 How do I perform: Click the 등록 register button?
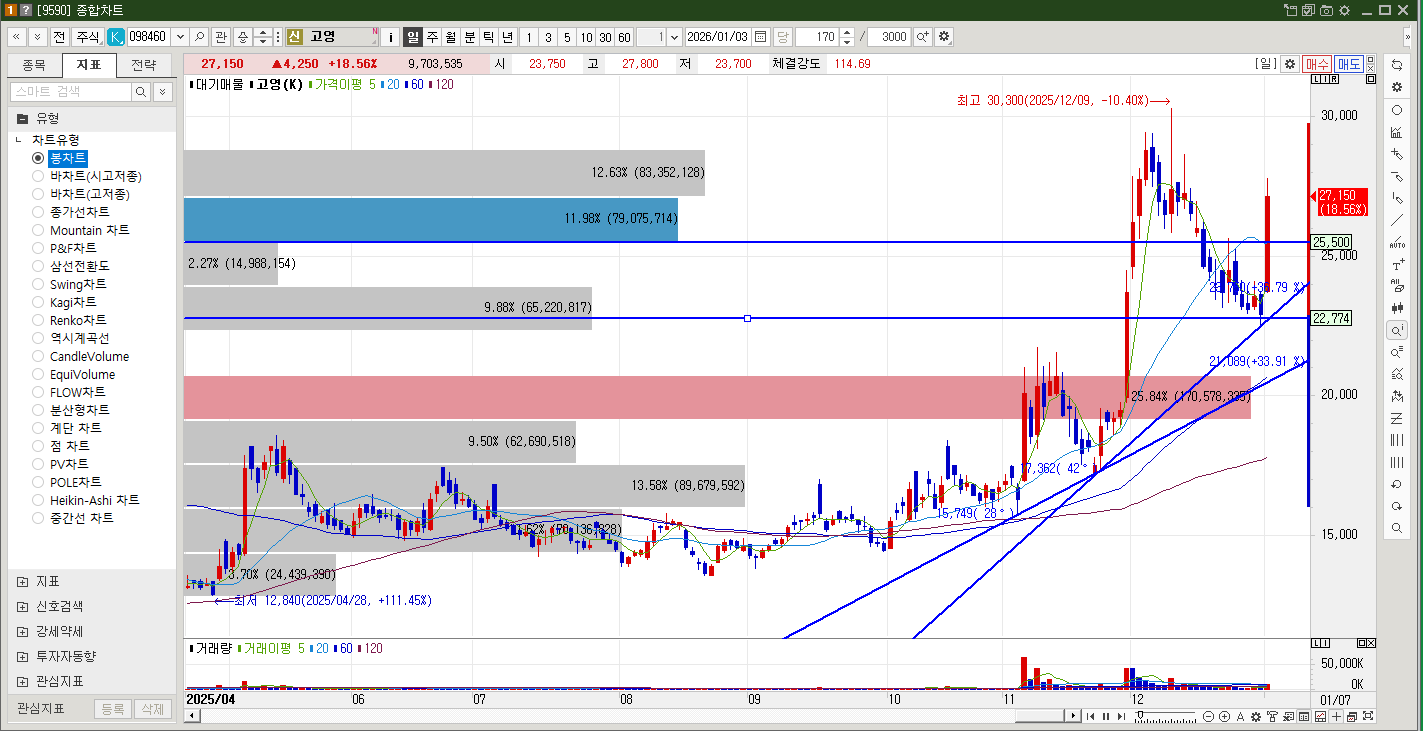tap(113, 709)
